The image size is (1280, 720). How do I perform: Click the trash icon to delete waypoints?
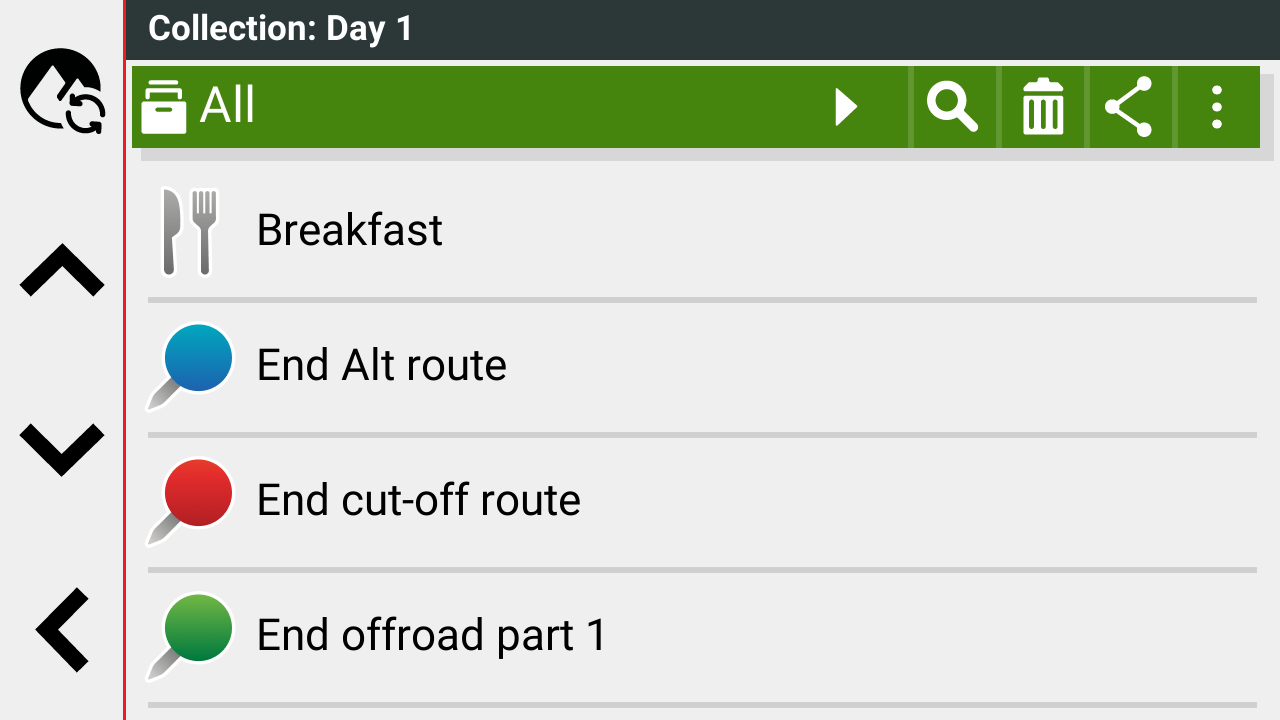tap(1042, 105)
